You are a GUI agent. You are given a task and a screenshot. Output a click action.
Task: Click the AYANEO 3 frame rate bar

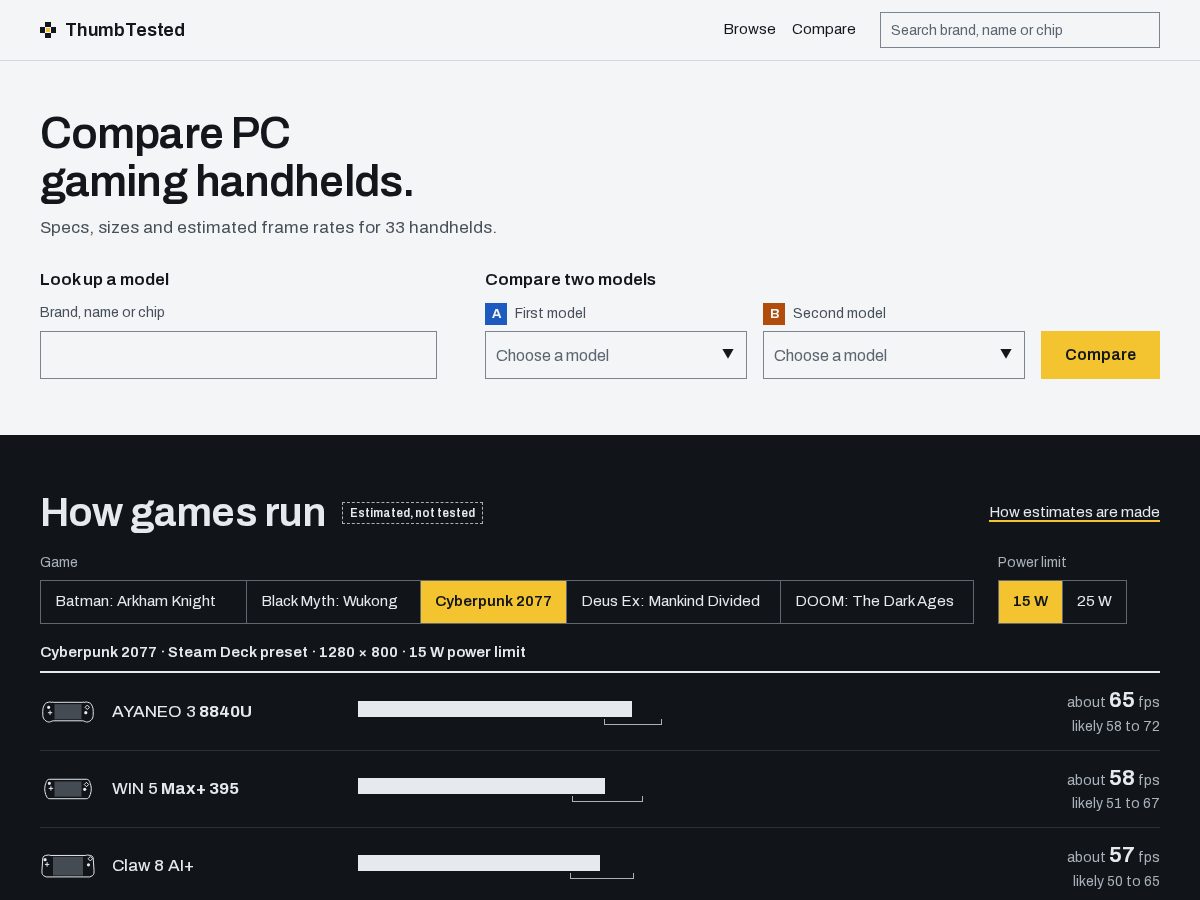(495, 709)
